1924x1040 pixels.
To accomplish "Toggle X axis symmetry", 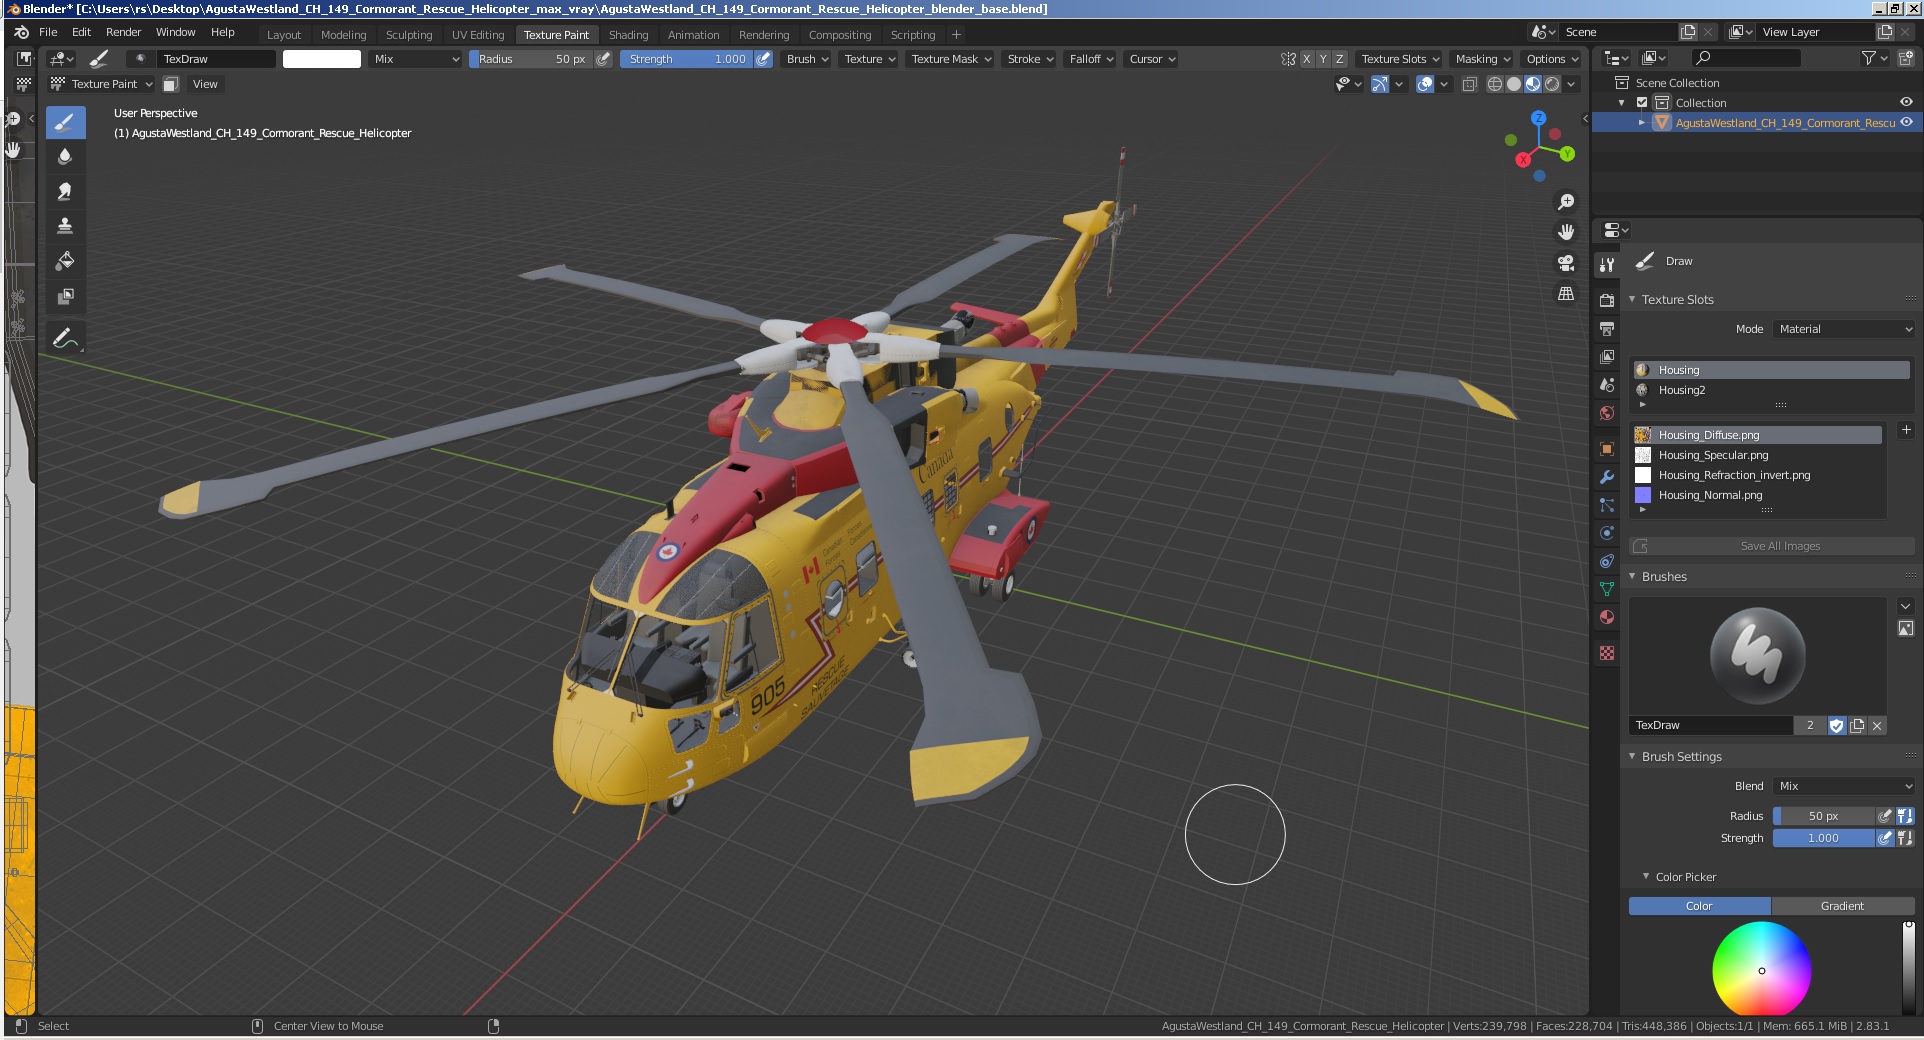I will (x=1306, y=59).
